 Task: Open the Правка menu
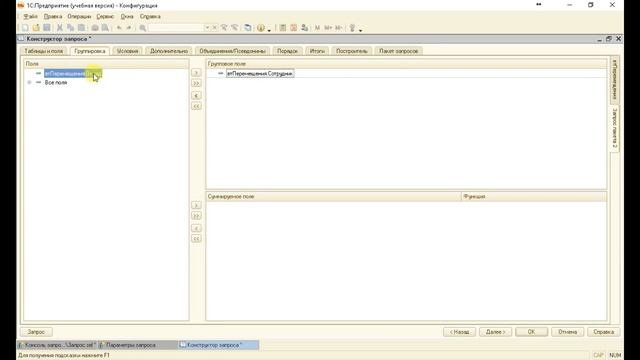pyautogui.click(x=53, y=17)
